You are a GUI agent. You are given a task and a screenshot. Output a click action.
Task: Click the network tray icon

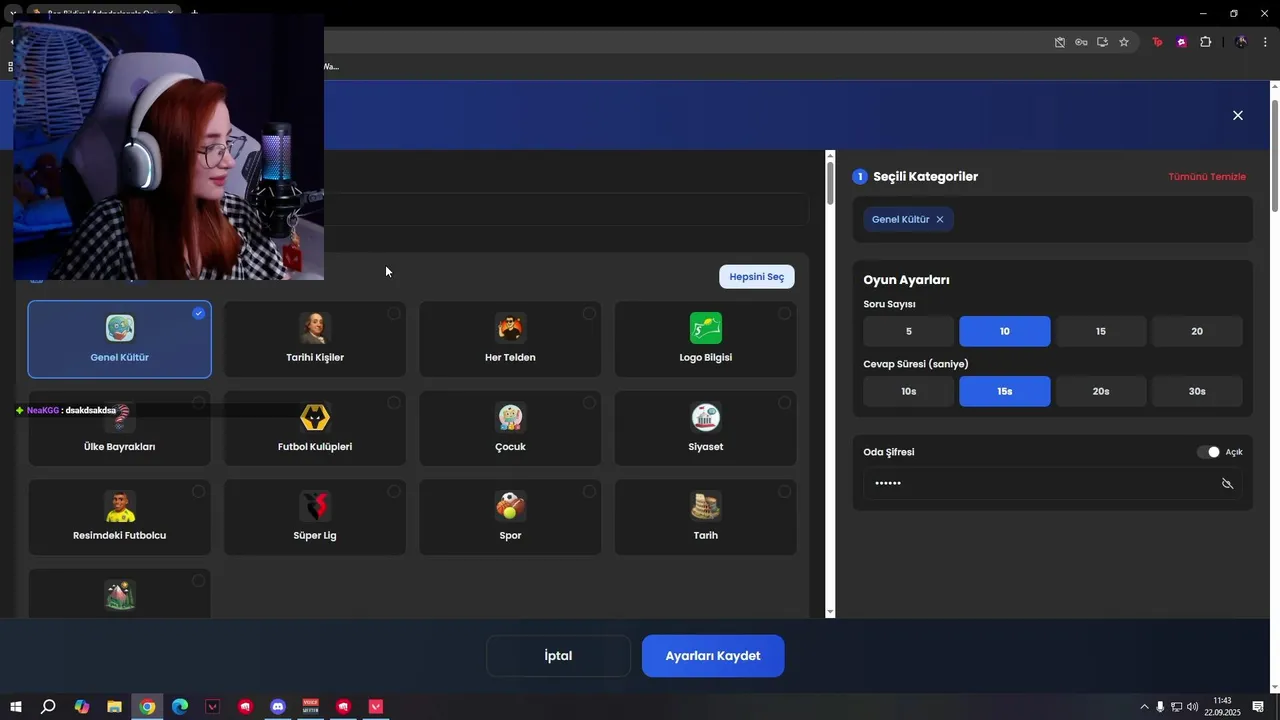coord(1176,707)
